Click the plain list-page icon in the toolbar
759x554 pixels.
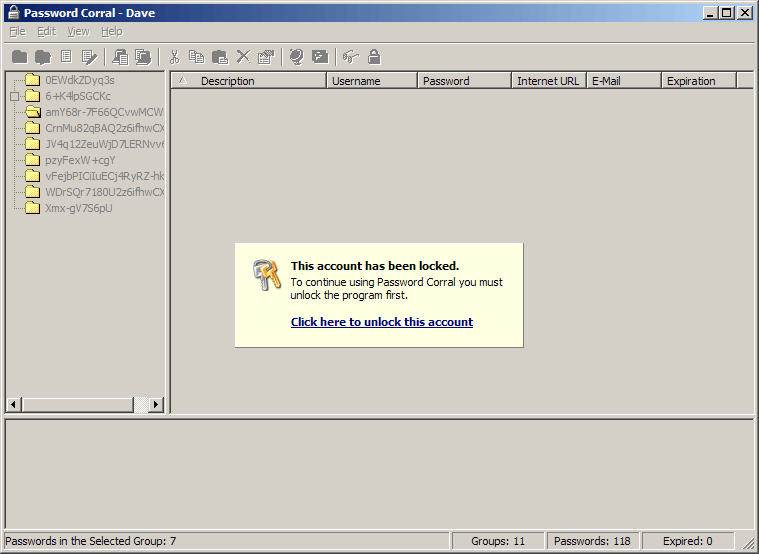[66, 57]
